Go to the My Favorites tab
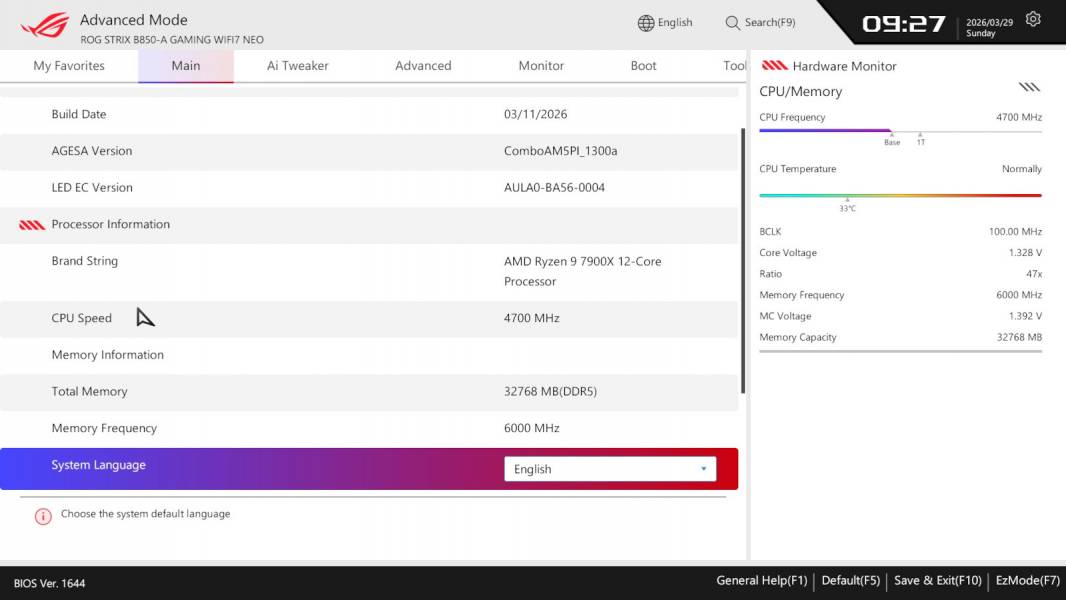The height and width of the screenshot is (600, 1066). coord(70,66)
